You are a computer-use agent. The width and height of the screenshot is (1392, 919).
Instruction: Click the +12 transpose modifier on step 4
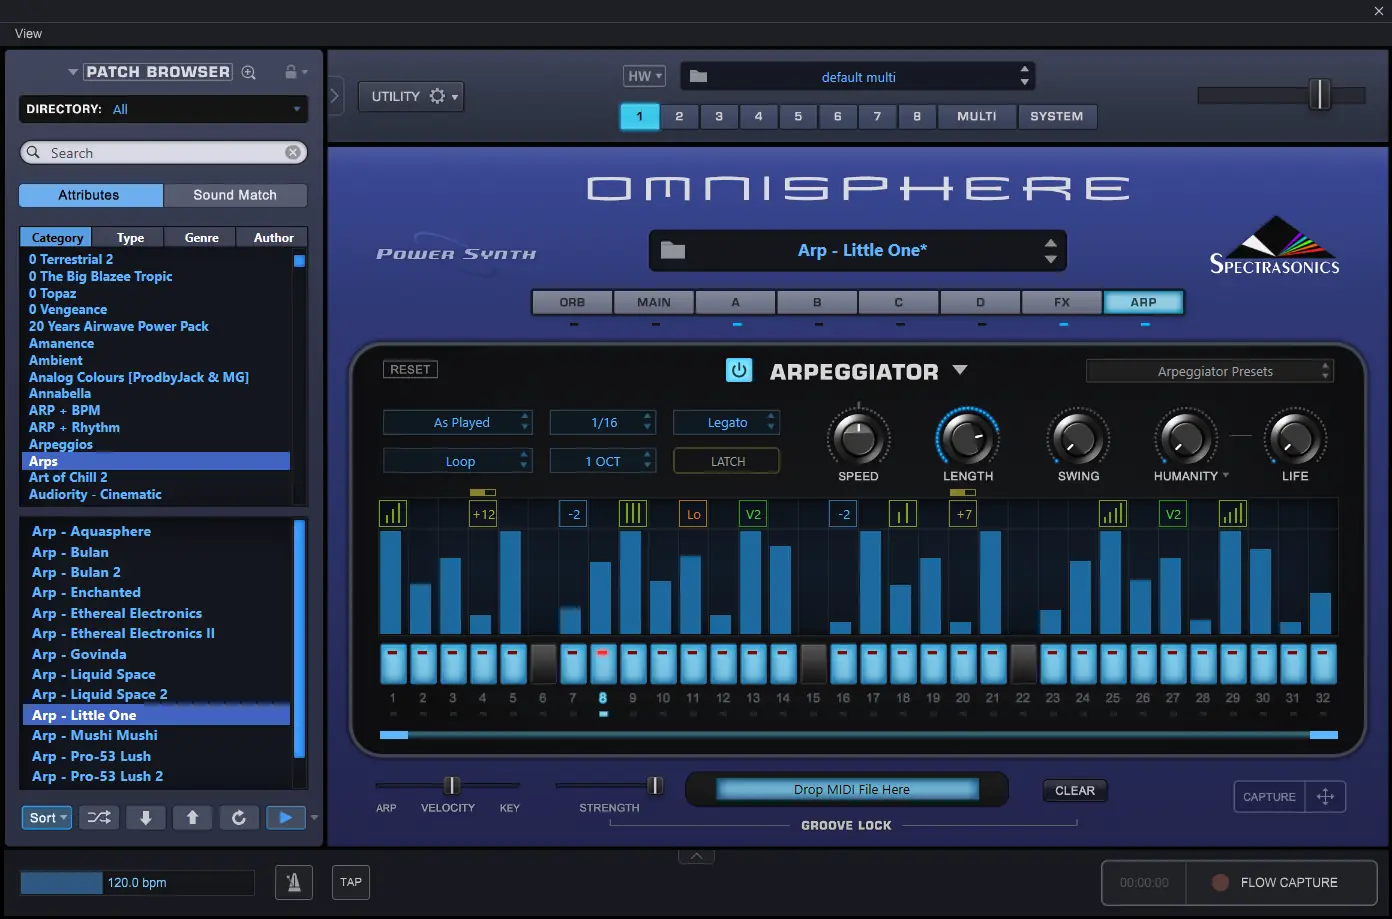483,514
